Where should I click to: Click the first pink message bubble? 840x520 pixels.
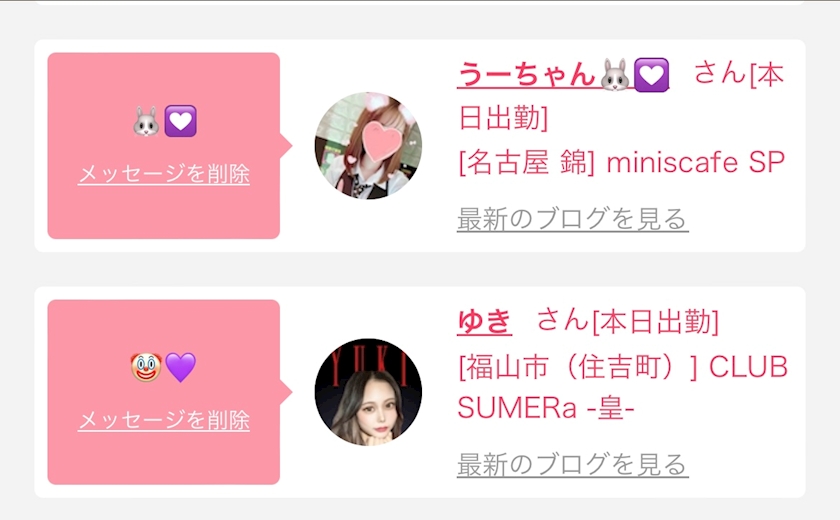click(x=164, y=145)
